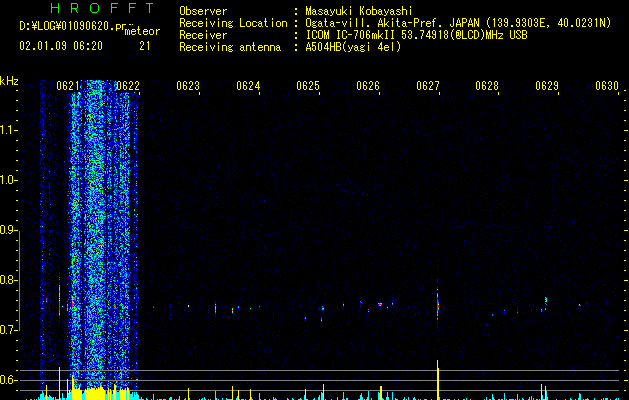Screen dimensions: 629x400
Task: Click the 0.9 kHz frequency label
Action: click(x=9, y=230)
